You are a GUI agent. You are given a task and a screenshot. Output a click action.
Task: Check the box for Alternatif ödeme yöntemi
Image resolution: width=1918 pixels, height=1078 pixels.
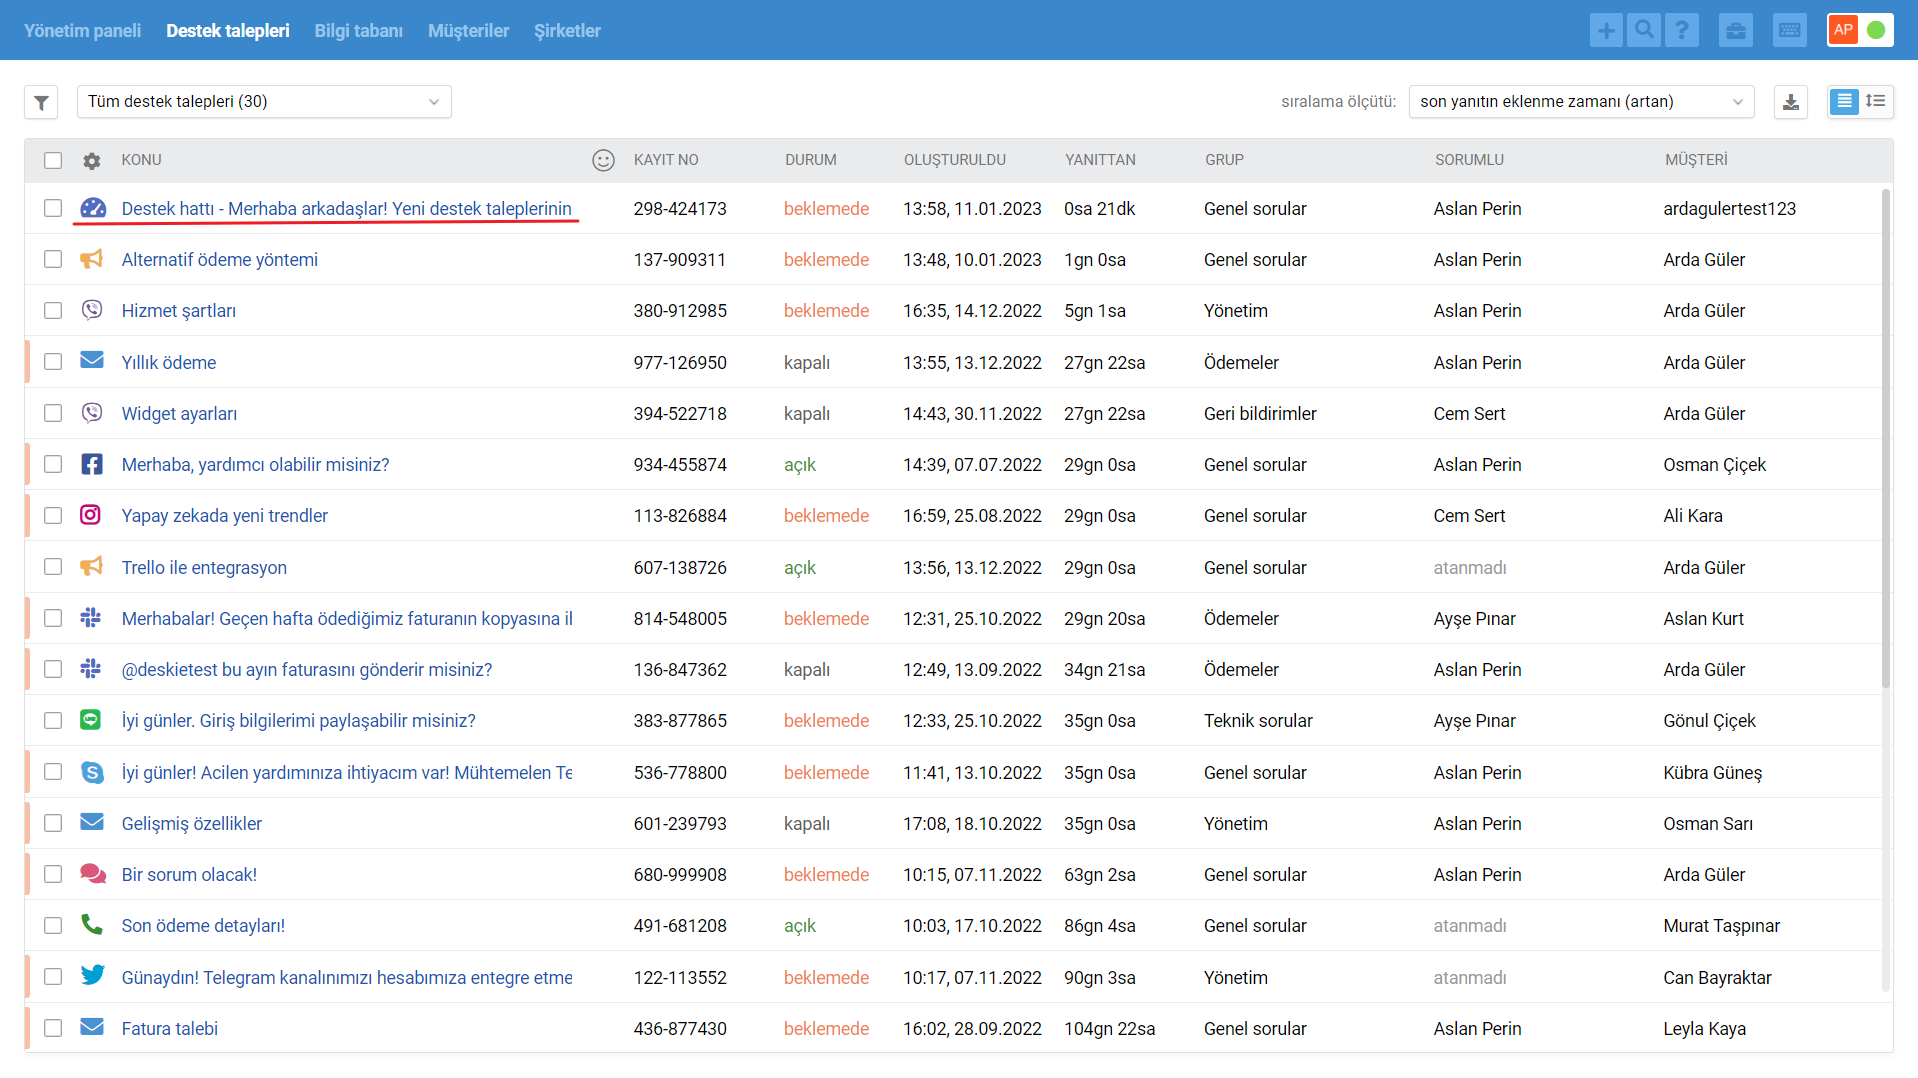[53, 259]
